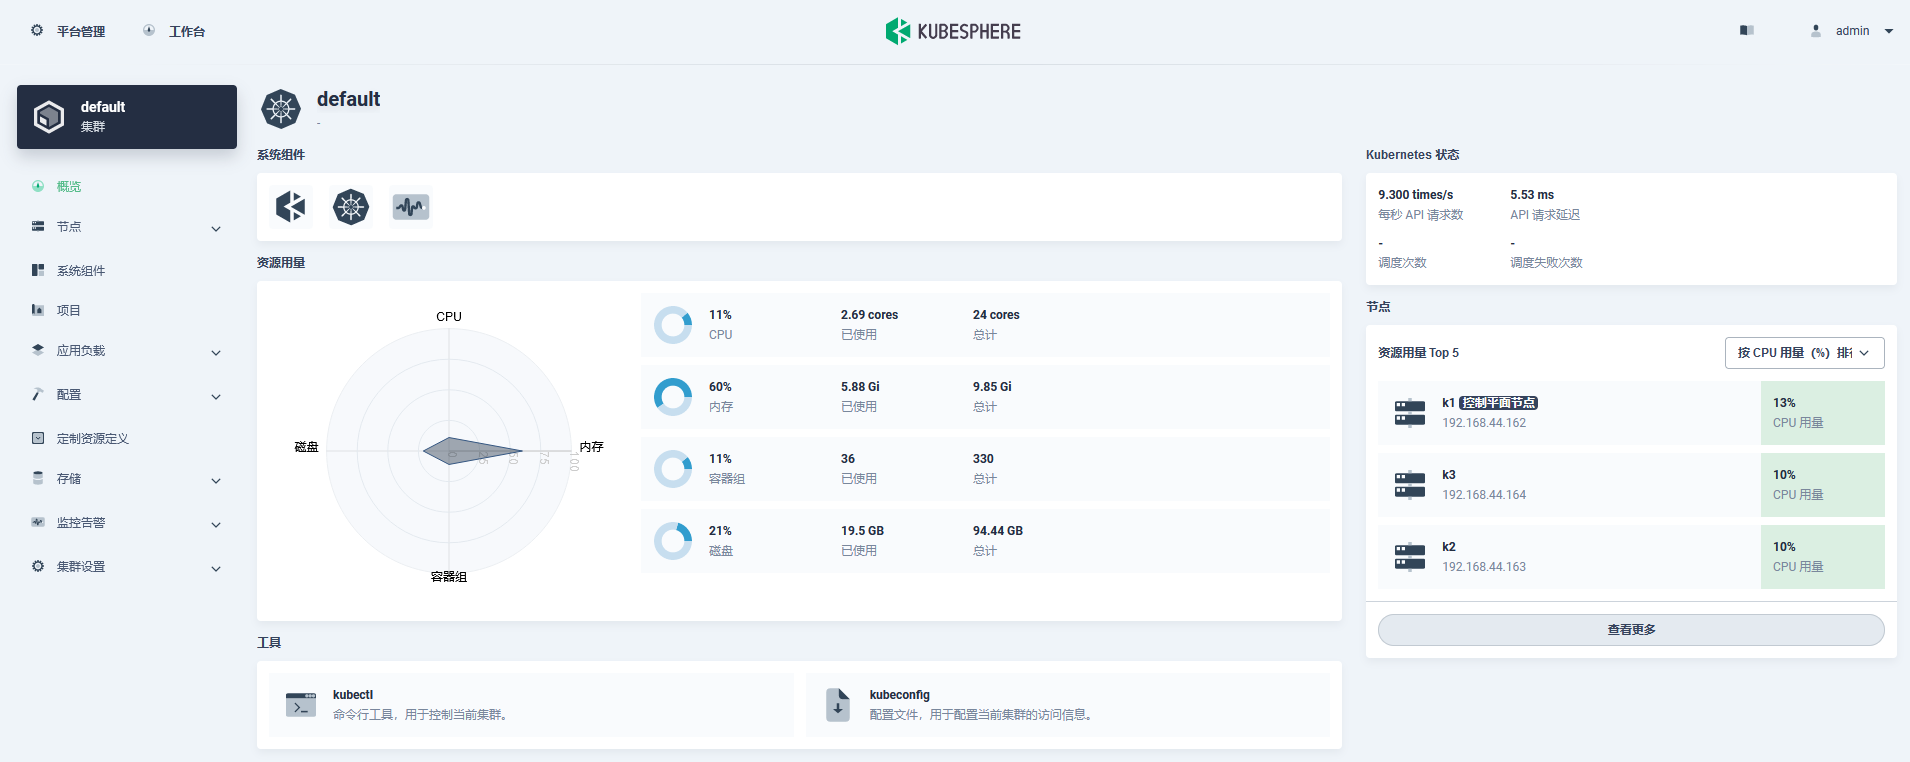
Task: Click the k3 node server icon
Action: coord(1410,485)
